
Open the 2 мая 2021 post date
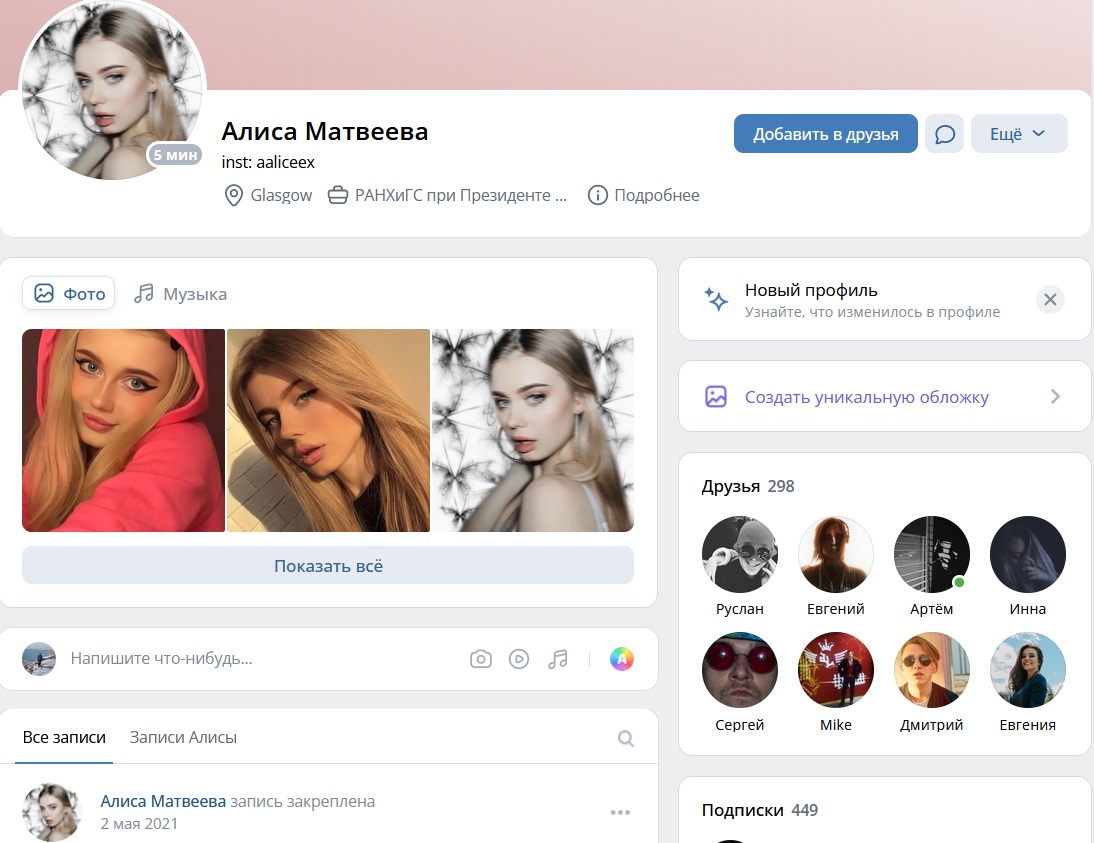coord(139,823)
